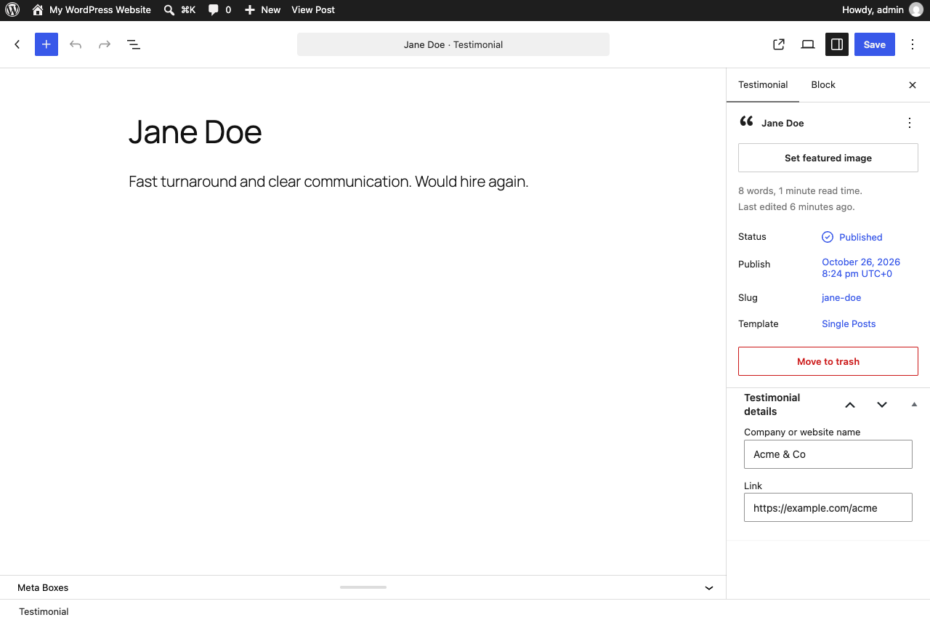View the testimonial in a new tab

pos(779,44)
